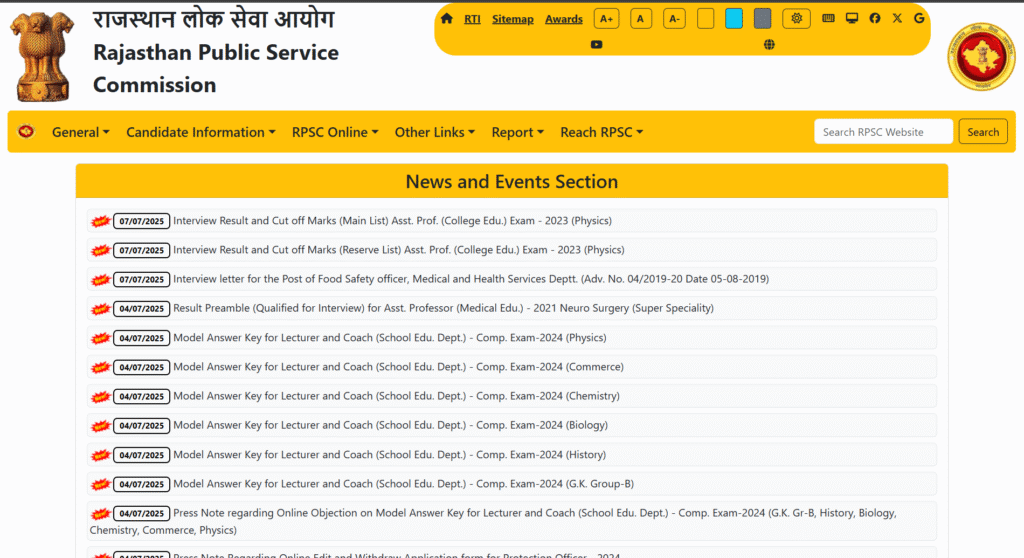Click 04/07/2025 date on Physics answer key
This screenshot has height=558, width=1024.
pos(142,338)
